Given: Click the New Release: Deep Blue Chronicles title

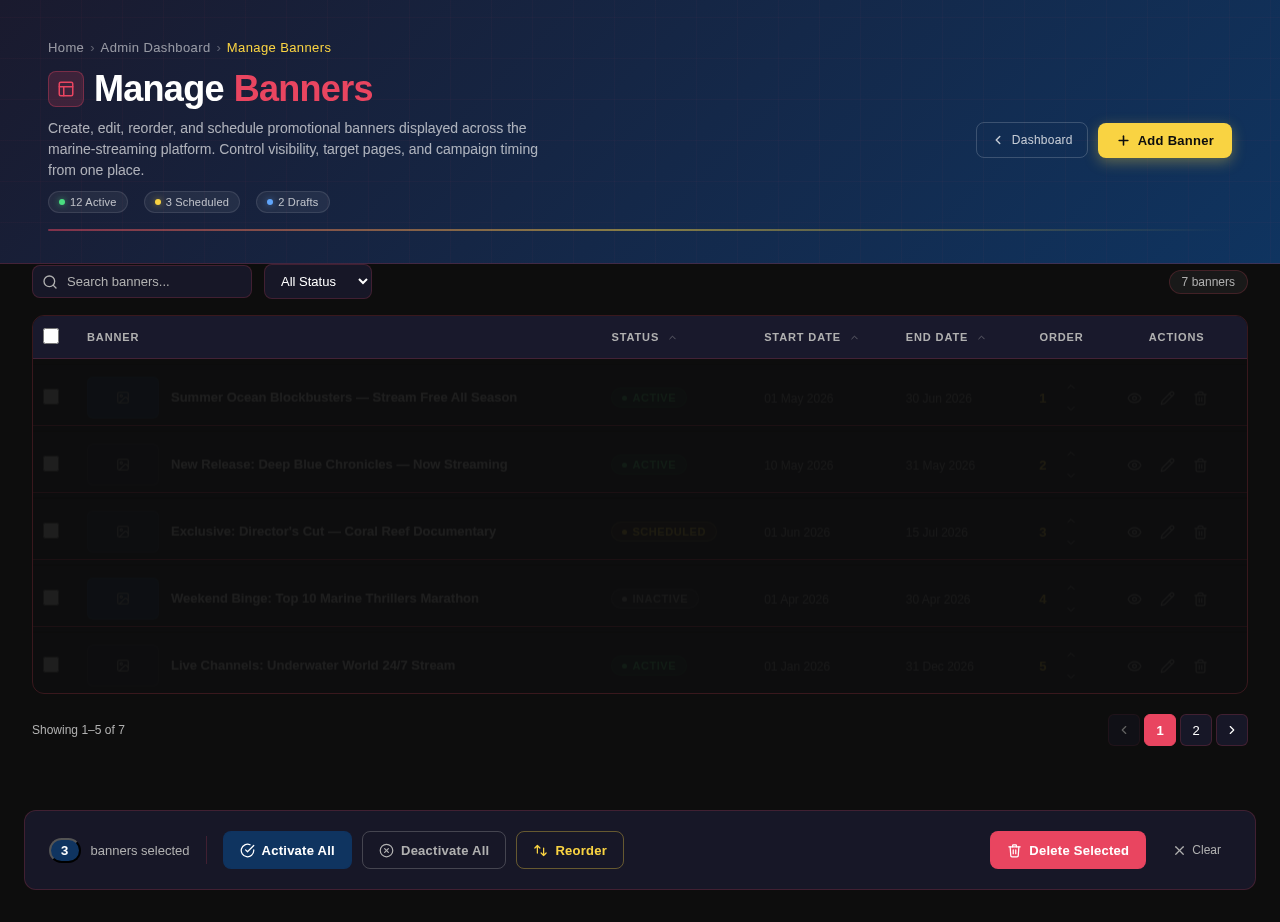Looking at the screenshot, I should (339, 464).
